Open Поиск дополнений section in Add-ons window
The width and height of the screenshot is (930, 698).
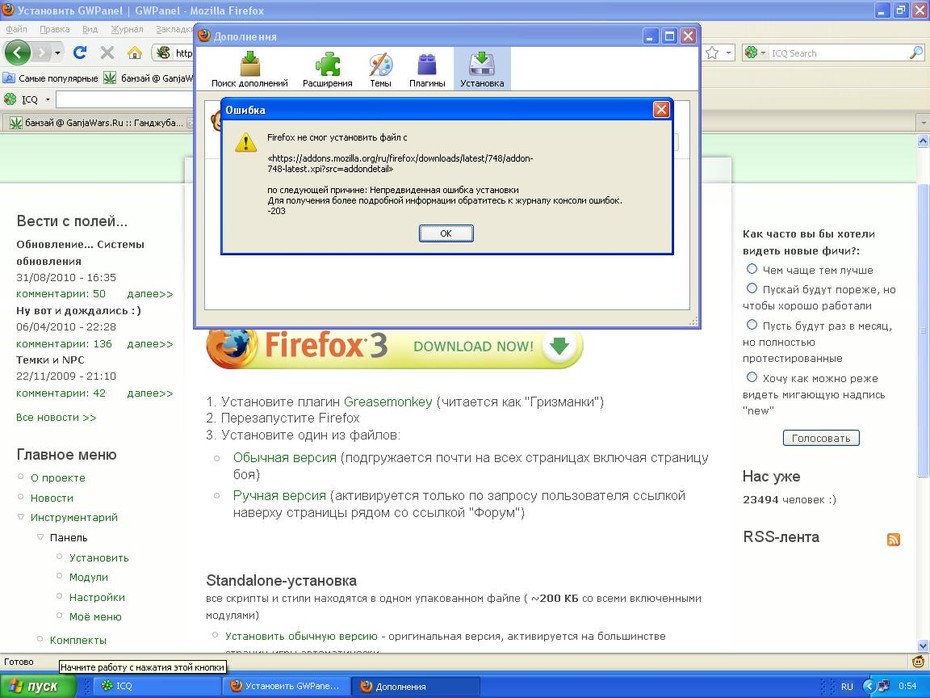click(x=250, y=69)
